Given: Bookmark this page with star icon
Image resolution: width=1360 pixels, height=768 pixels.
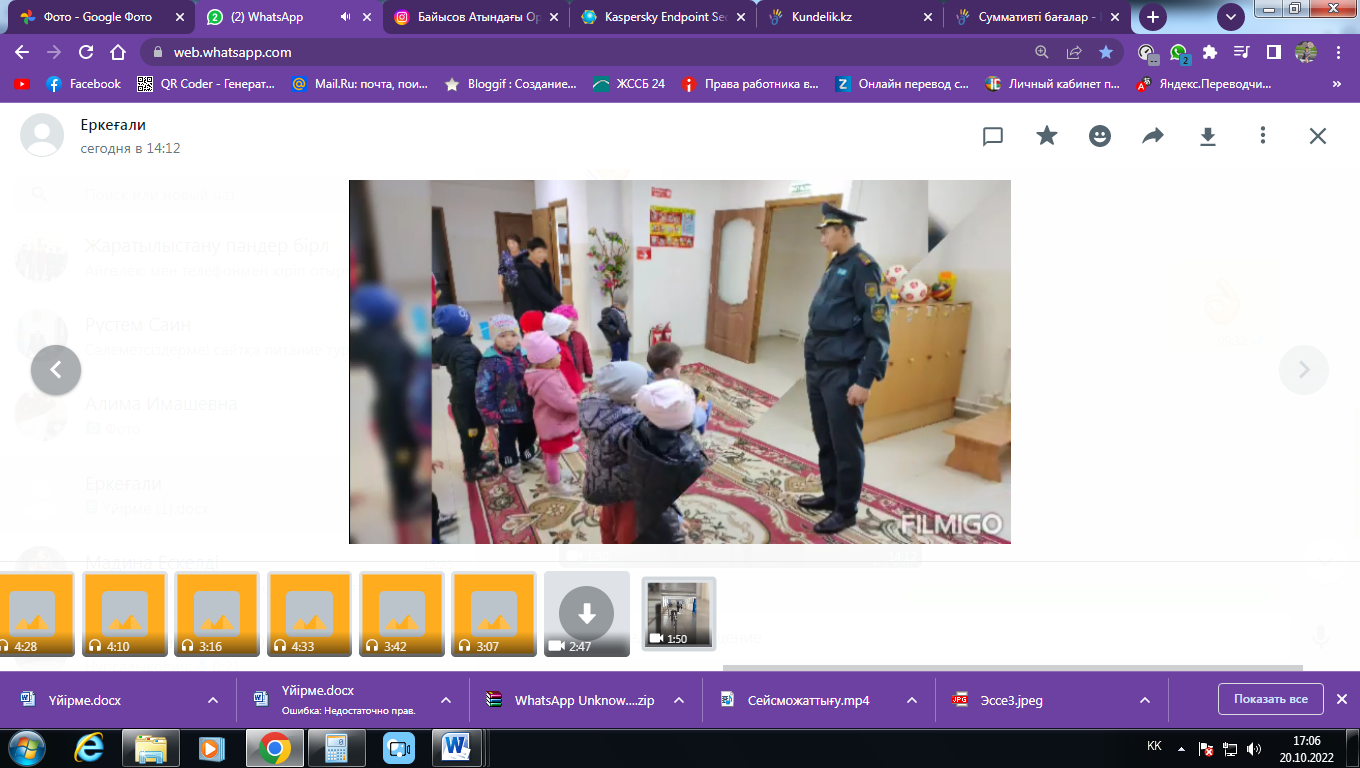Looking at the screenshot, I should [x=1106, y=52].
